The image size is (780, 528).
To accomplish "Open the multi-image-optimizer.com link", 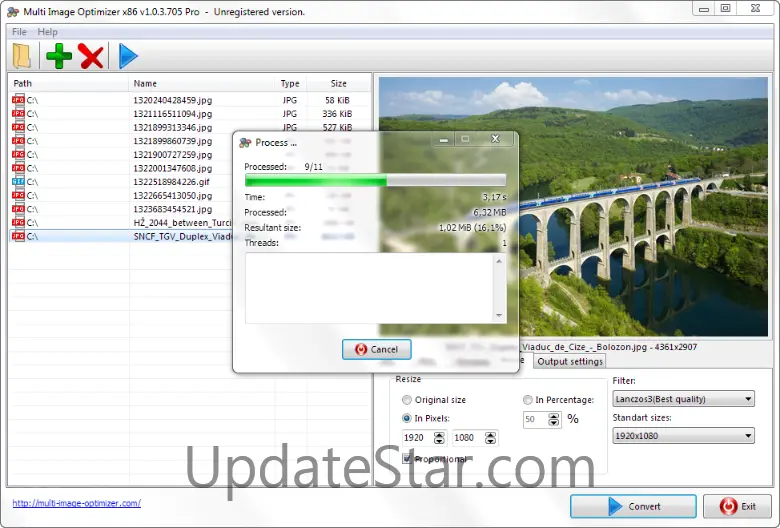I will pos(77,503).
